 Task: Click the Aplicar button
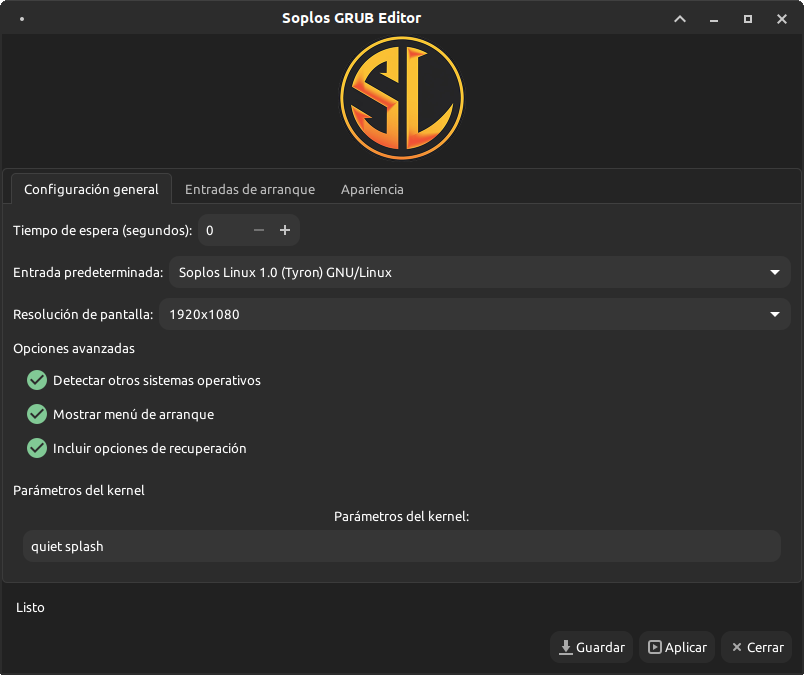click(x=677, y=647)
